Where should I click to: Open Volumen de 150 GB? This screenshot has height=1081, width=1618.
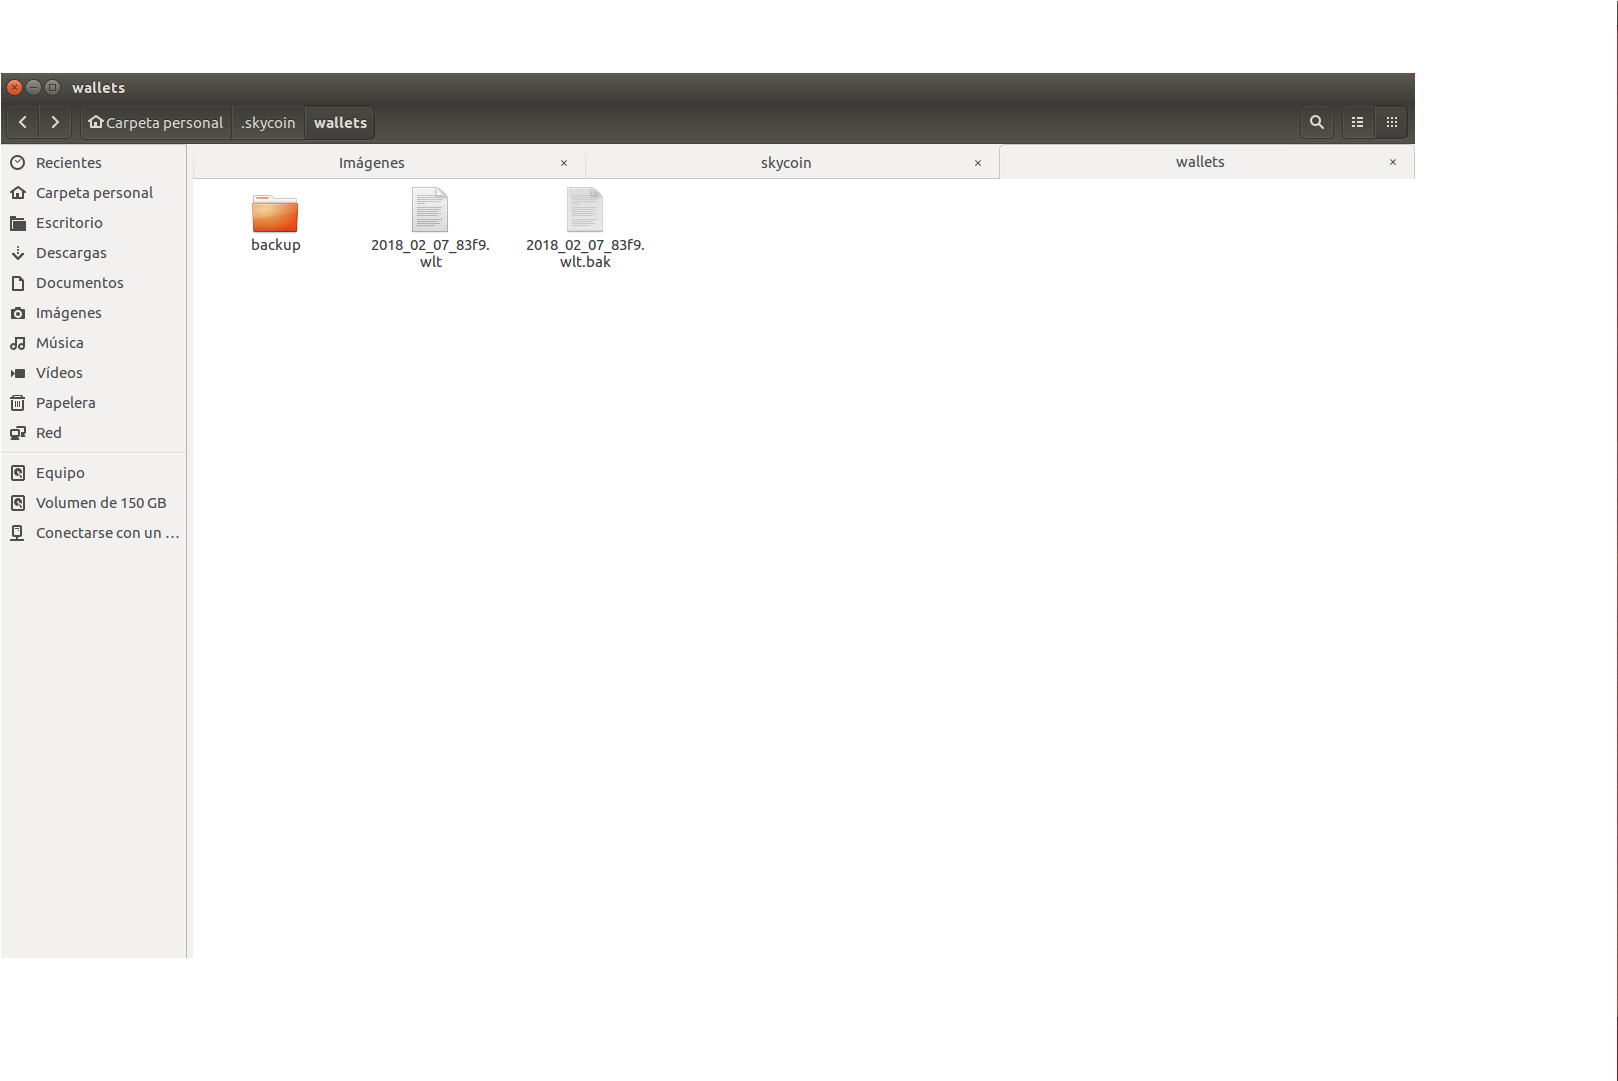pos(93,502)
